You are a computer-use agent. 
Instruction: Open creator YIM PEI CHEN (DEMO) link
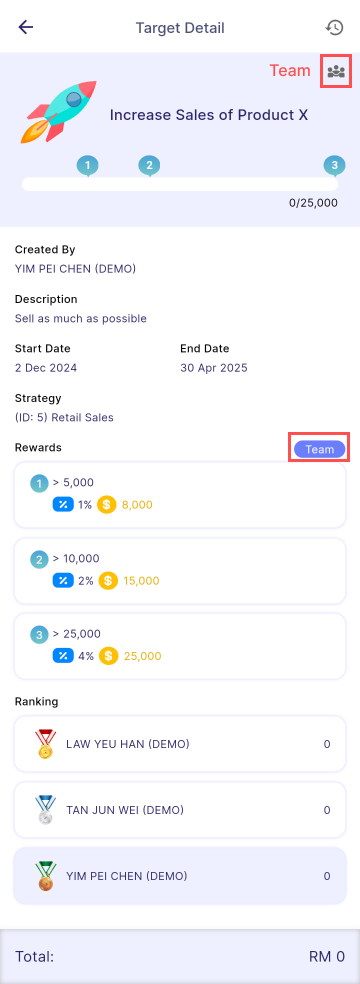pyautogui.click(x=75, y=269)
